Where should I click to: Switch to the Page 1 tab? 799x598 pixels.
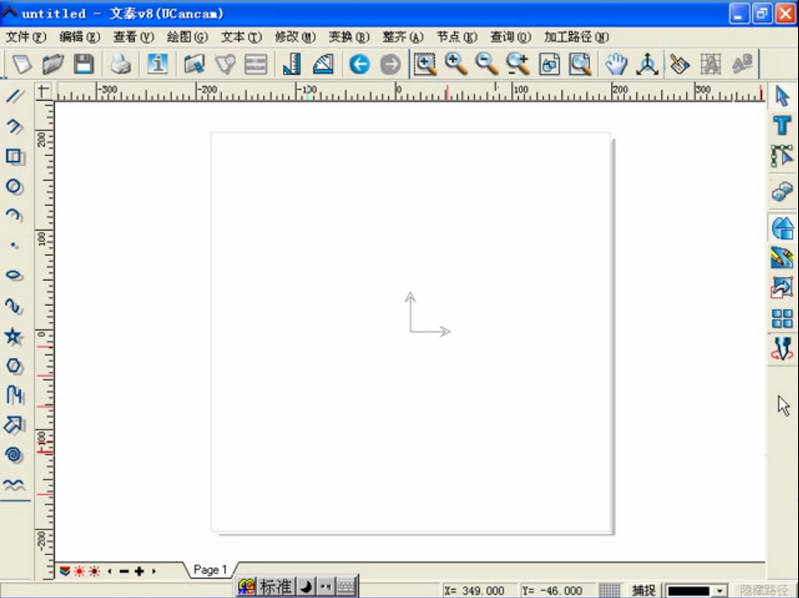(210, 570)
